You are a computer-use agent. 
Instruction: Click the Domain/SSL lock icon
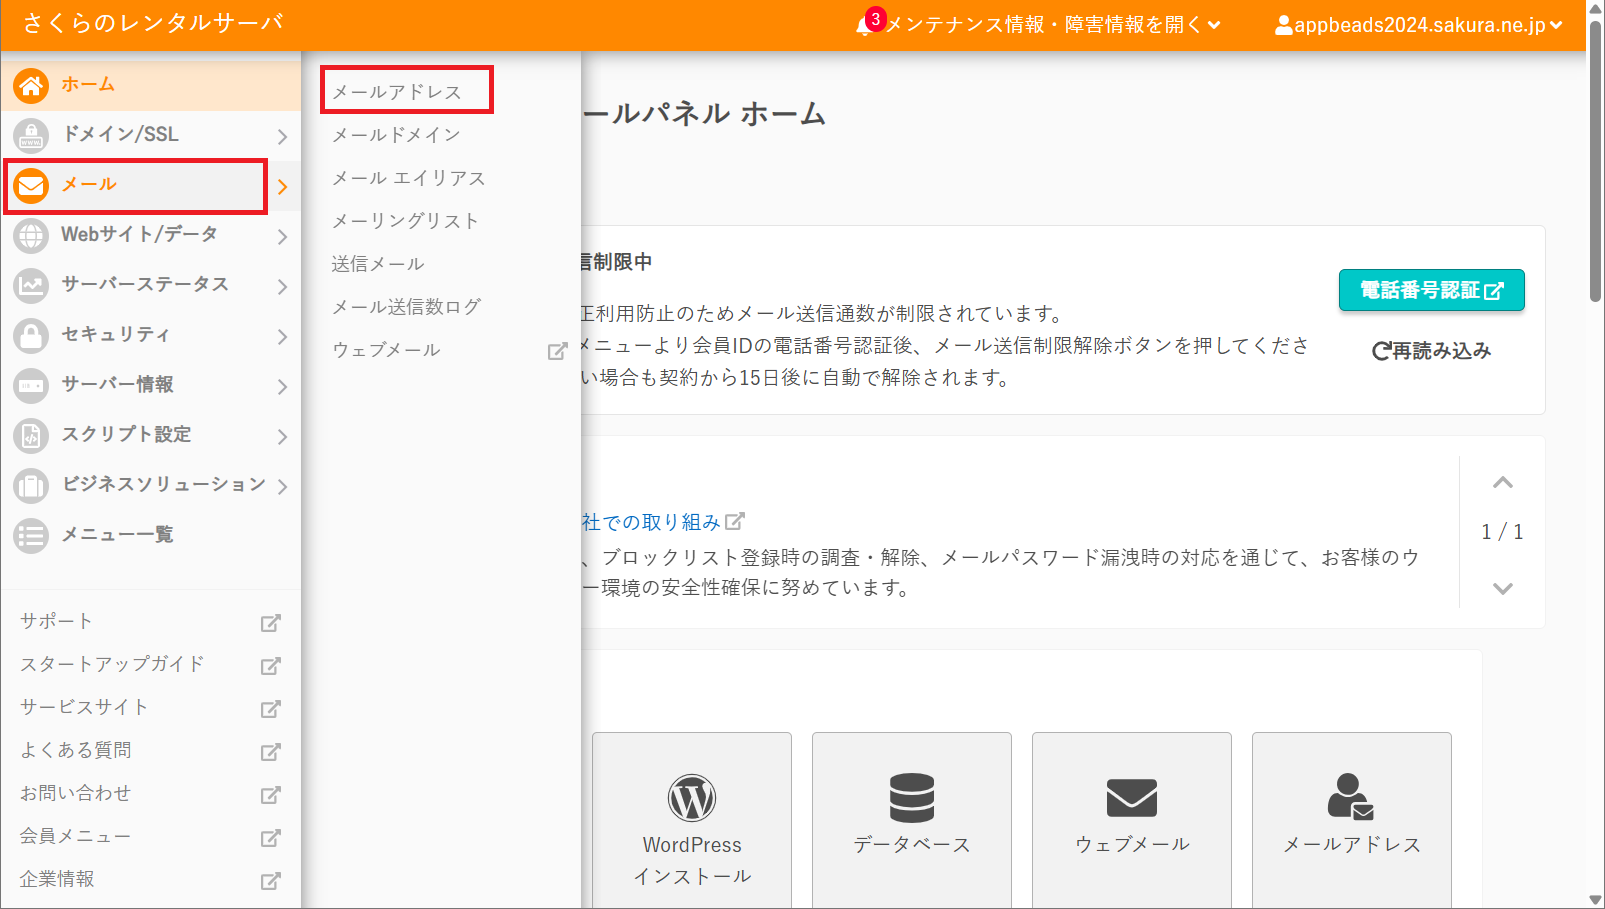31,136
